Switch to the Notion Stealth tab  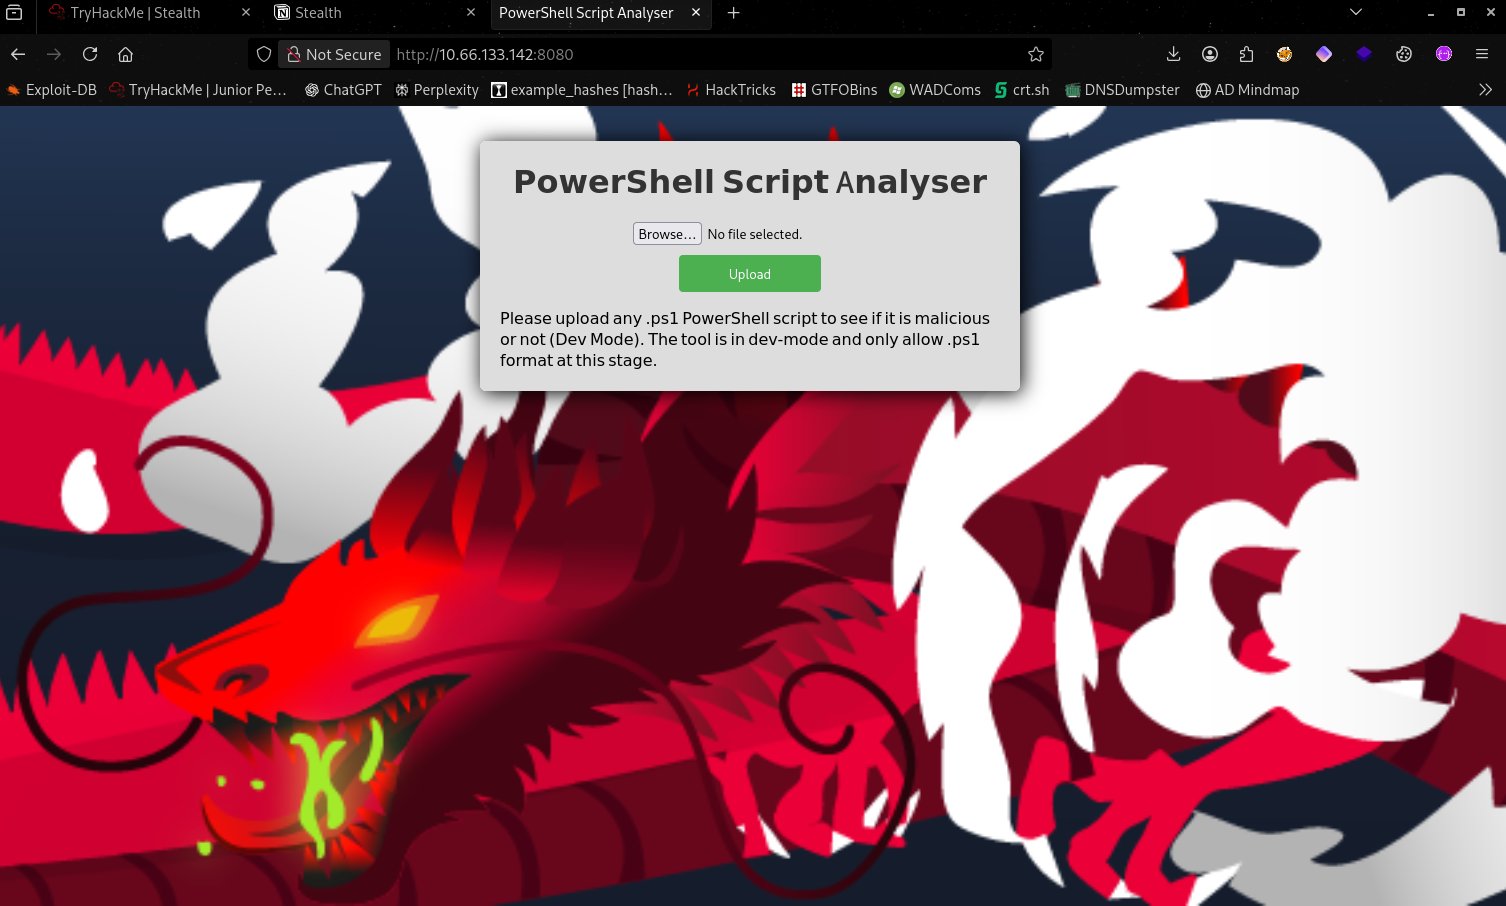click(360, 13)
